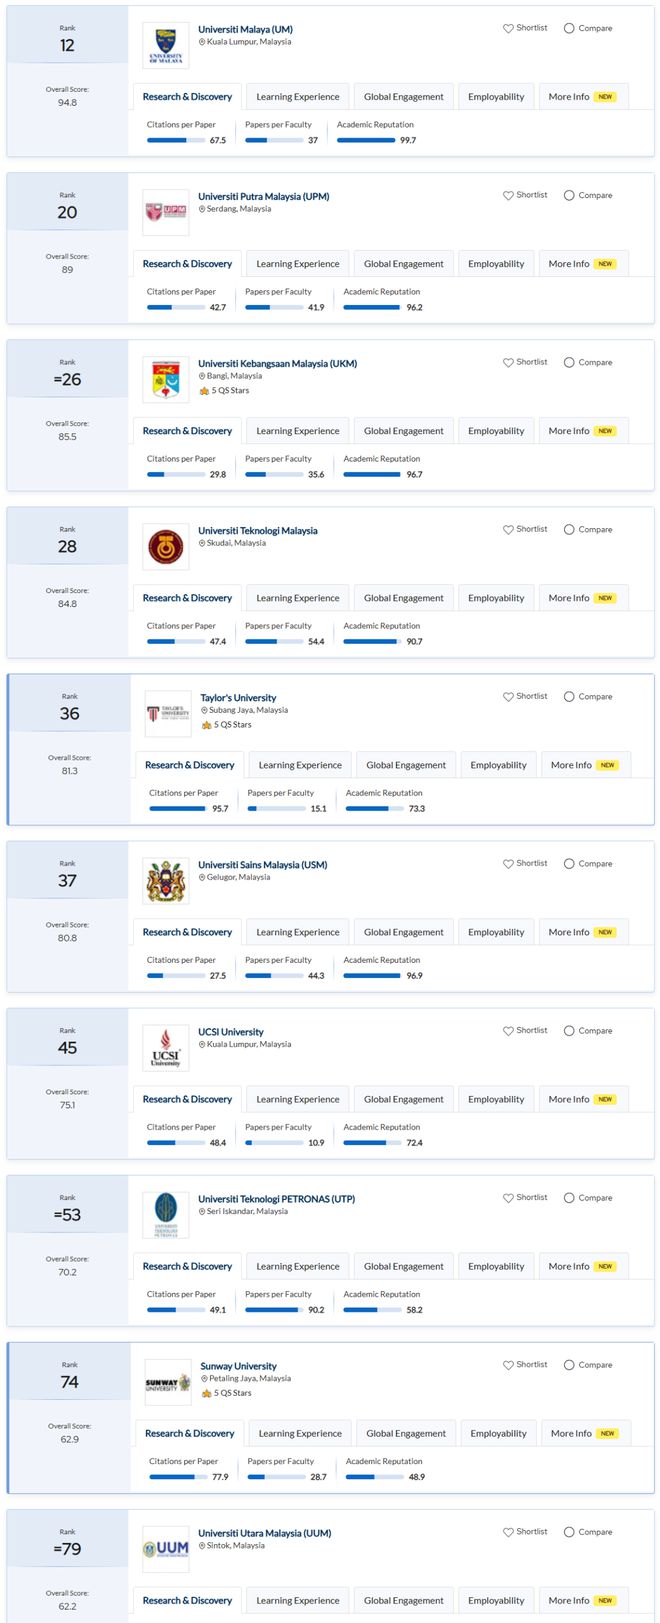660x1623 pixels.
Task: Click the Universiti Putra Malaysia logo
Action: pos(165,212)
